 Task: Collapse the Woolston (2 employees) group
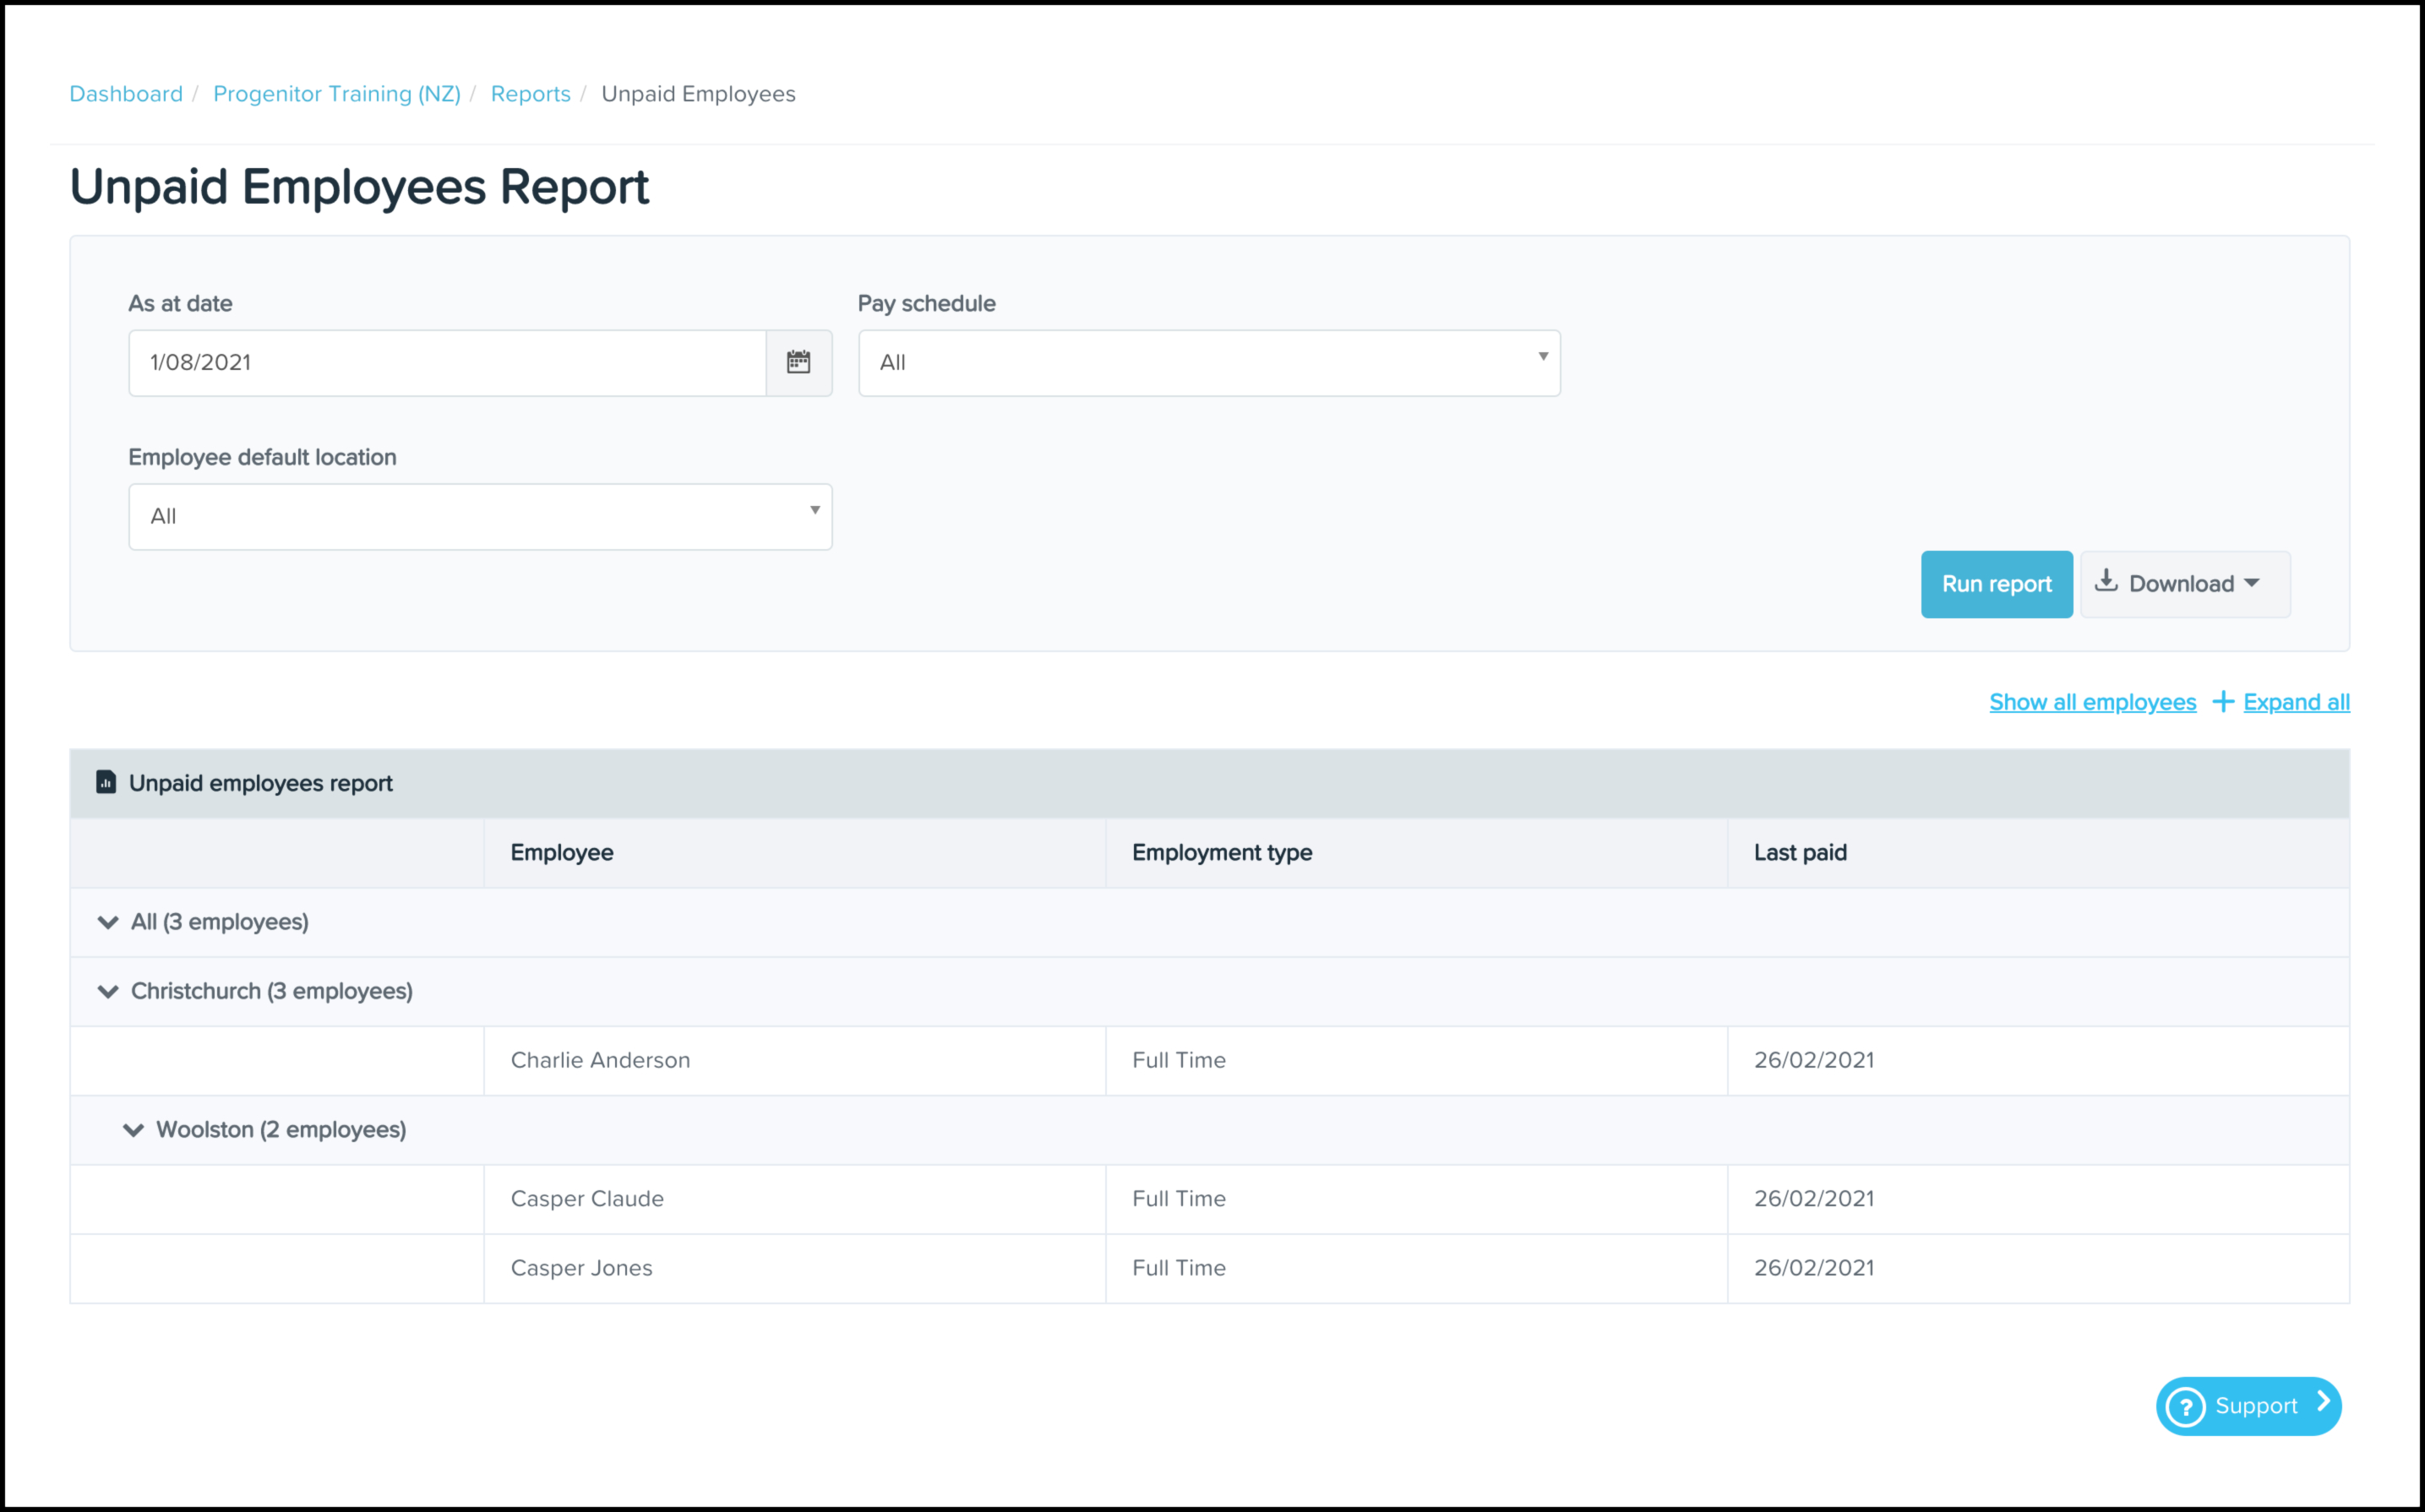[133, 1130]
